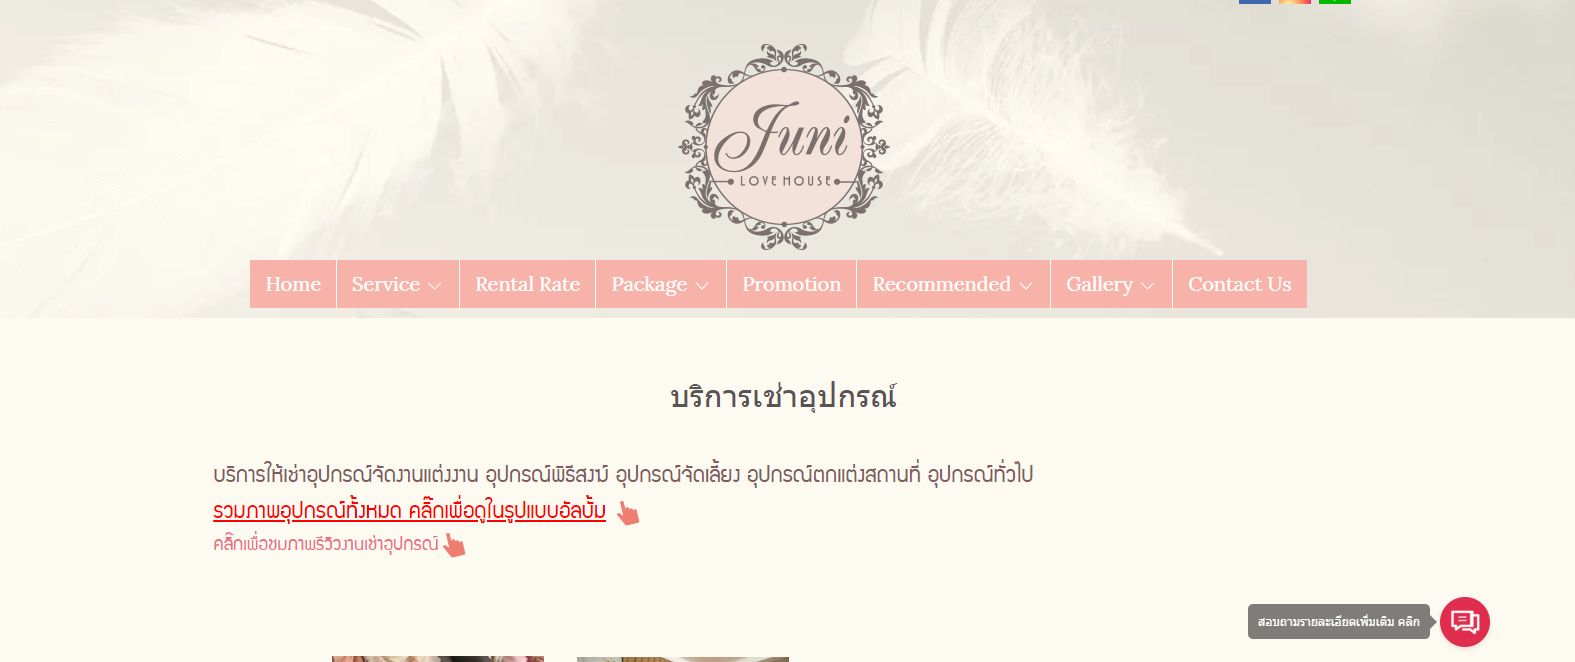Click the hand pointer icon beside album link
Viewport: 1575px width, 662px height.
click(627, 513)
